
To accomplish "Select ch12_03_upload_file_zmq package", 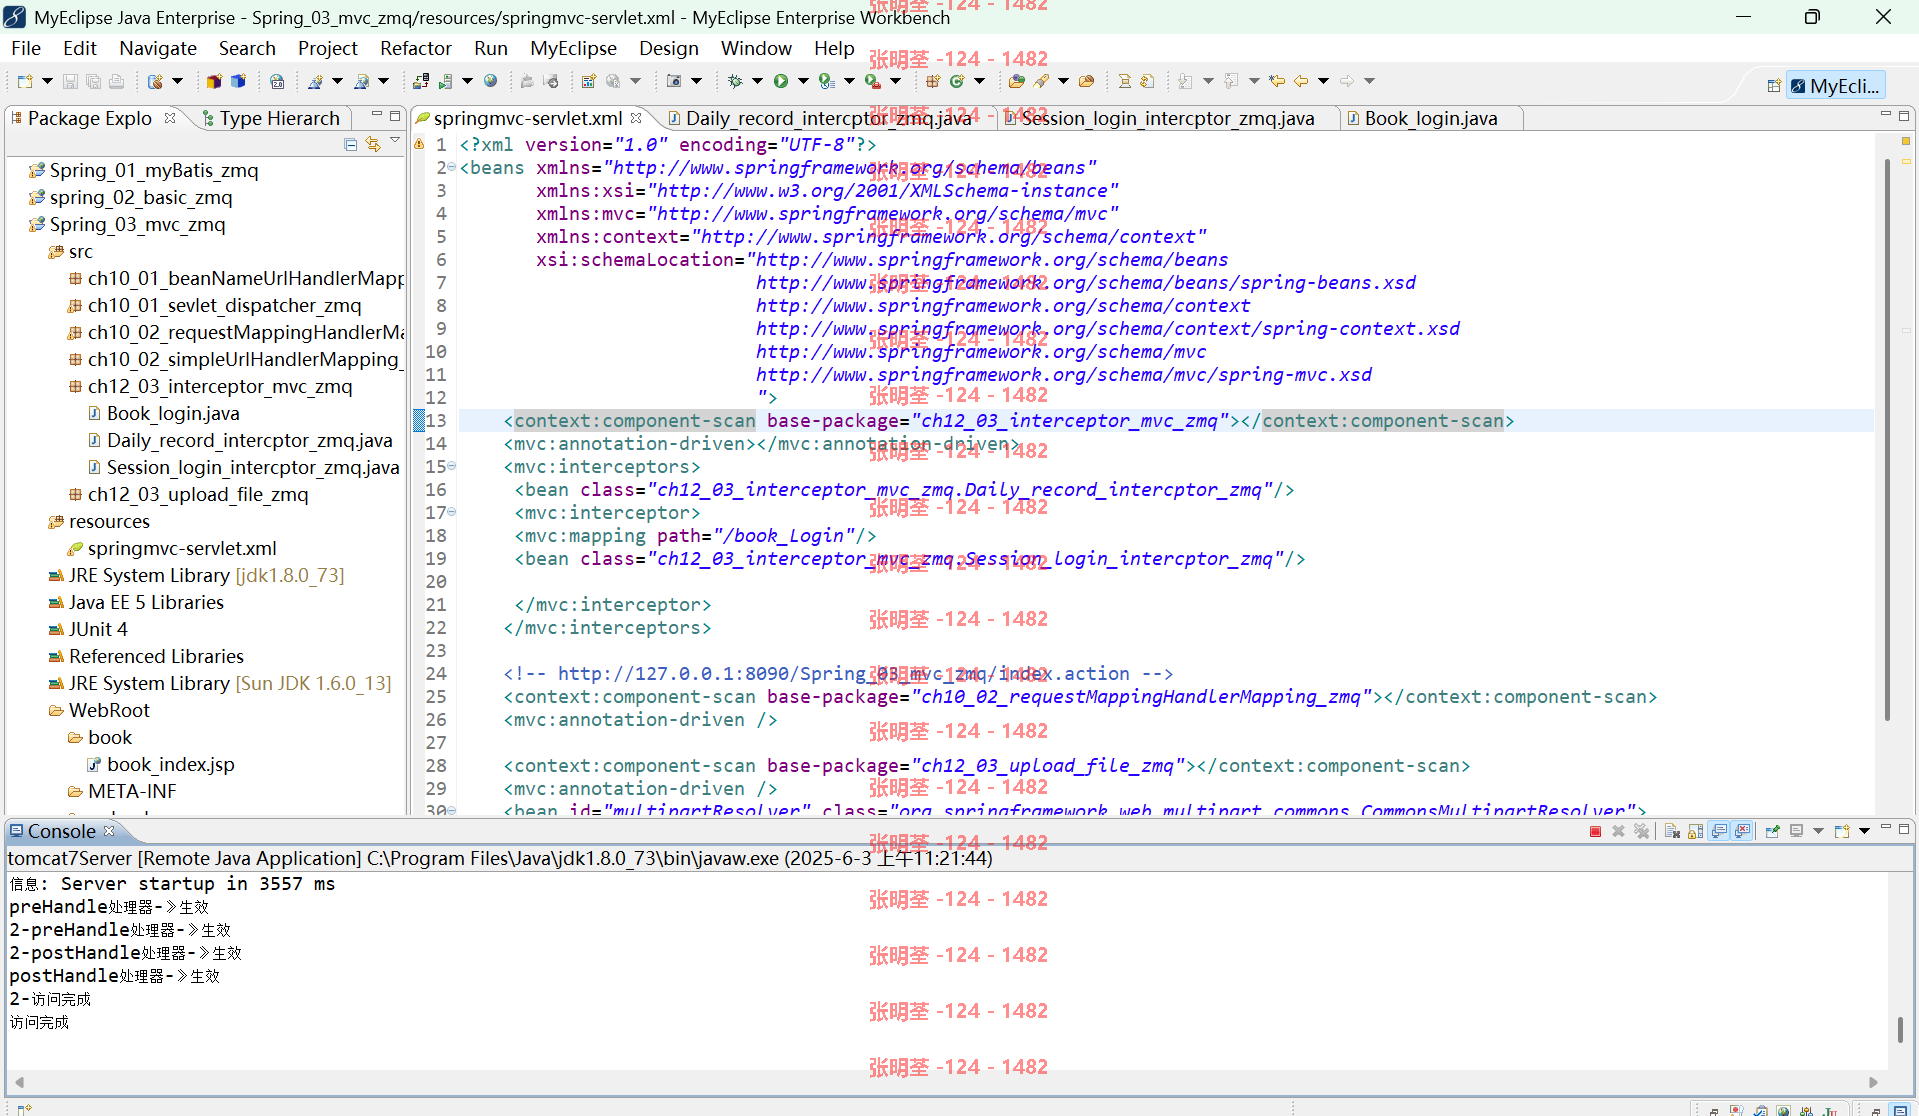I will (197, 494).
